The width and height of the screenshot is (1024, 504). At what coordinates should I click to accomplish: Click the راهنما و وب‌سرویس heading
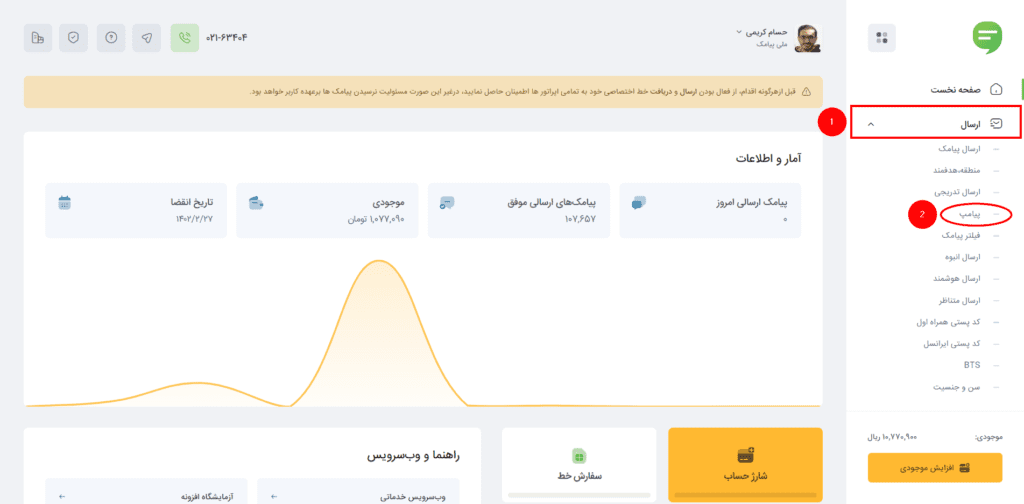[x=414, y=455]
